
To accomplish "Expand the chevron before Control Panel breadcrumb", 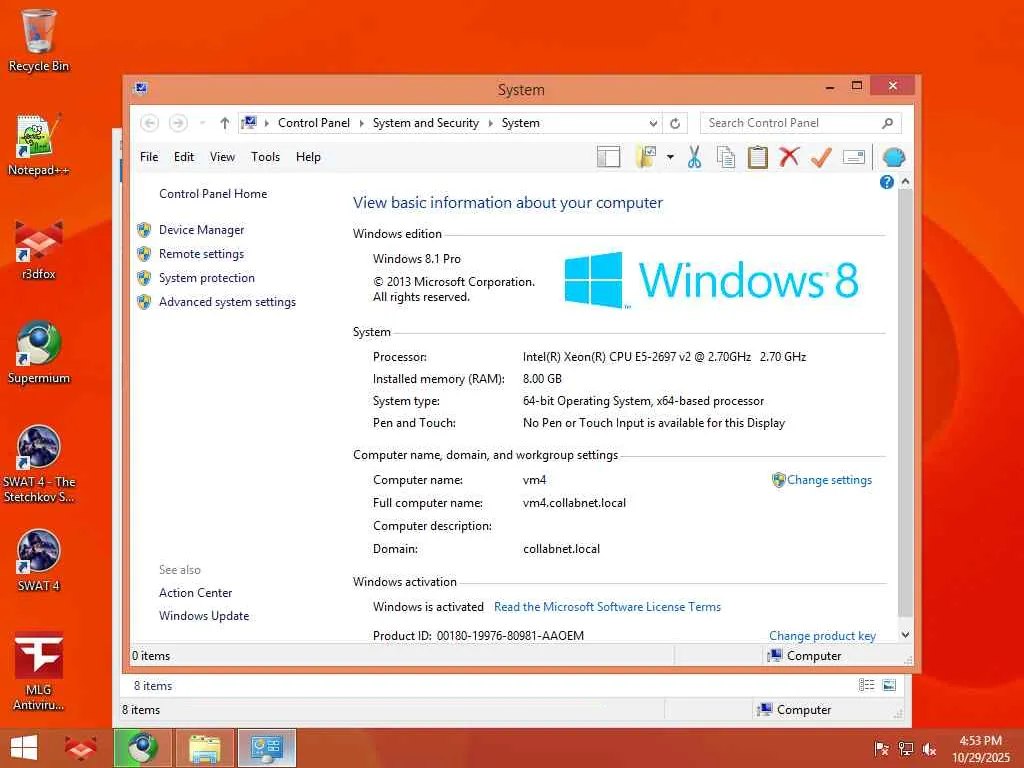I will 266,123.
